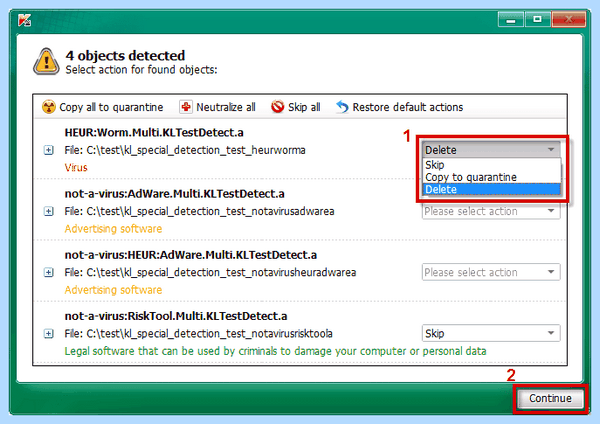The height and width of the screenshot is (424, 600).
Task: Choose Skip in the open dropdown list
Action: [x=491, y=165]
